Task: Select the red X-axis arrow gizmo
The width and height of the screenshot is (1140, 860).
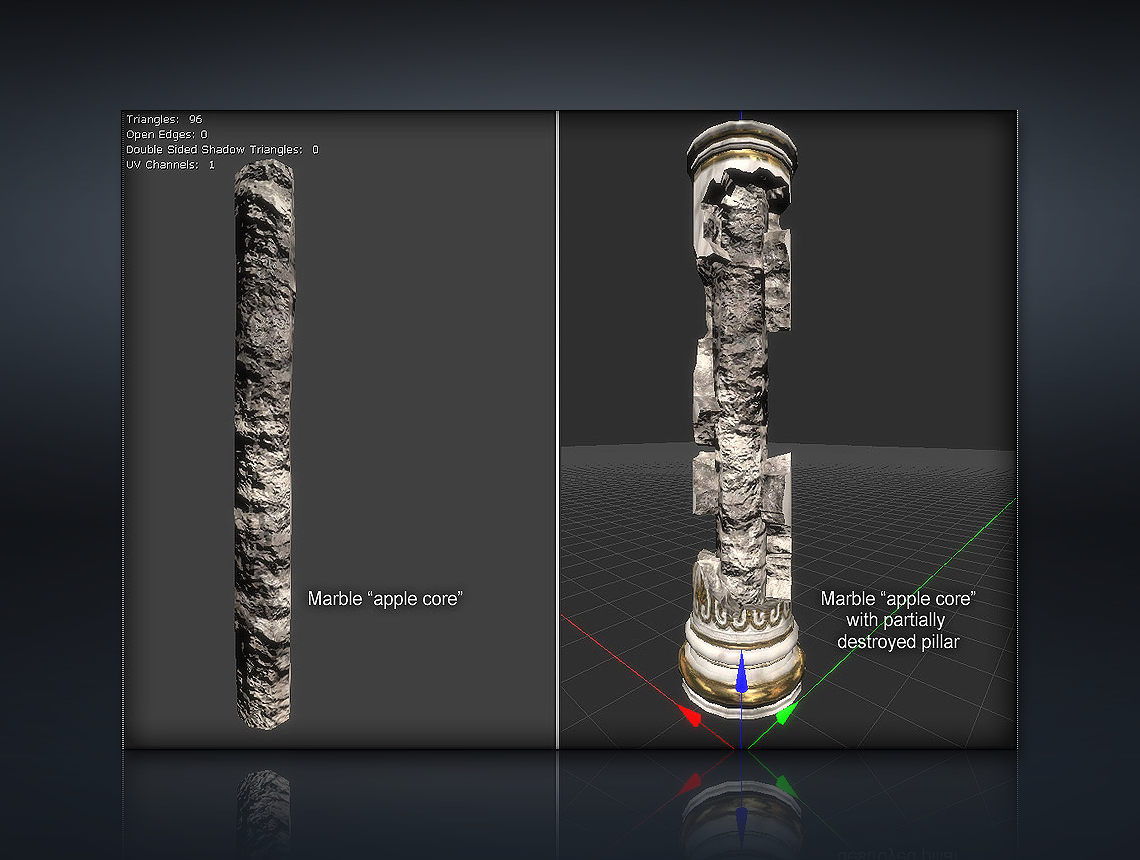Action: pos(689,715)
